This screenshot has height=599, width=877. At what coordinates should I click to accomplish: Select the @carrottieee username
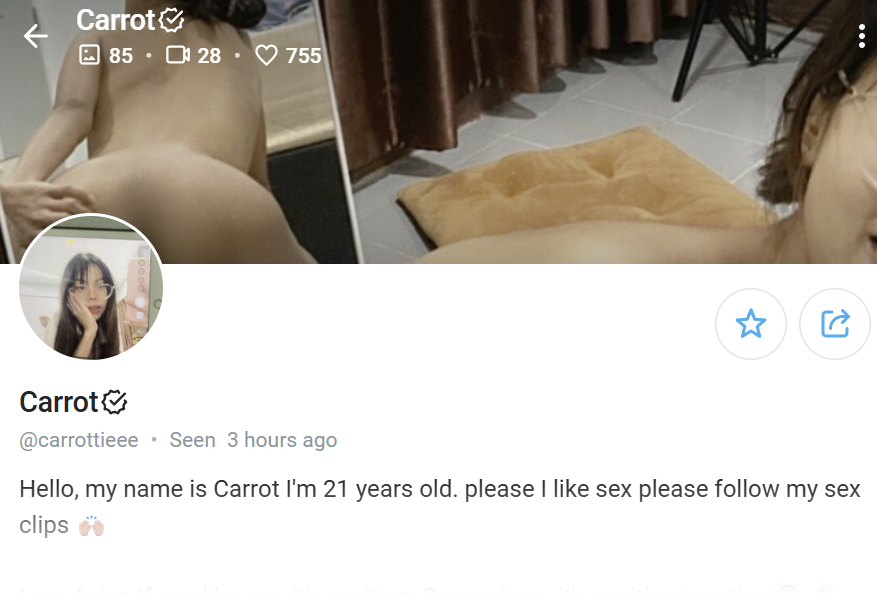[79, 440]
